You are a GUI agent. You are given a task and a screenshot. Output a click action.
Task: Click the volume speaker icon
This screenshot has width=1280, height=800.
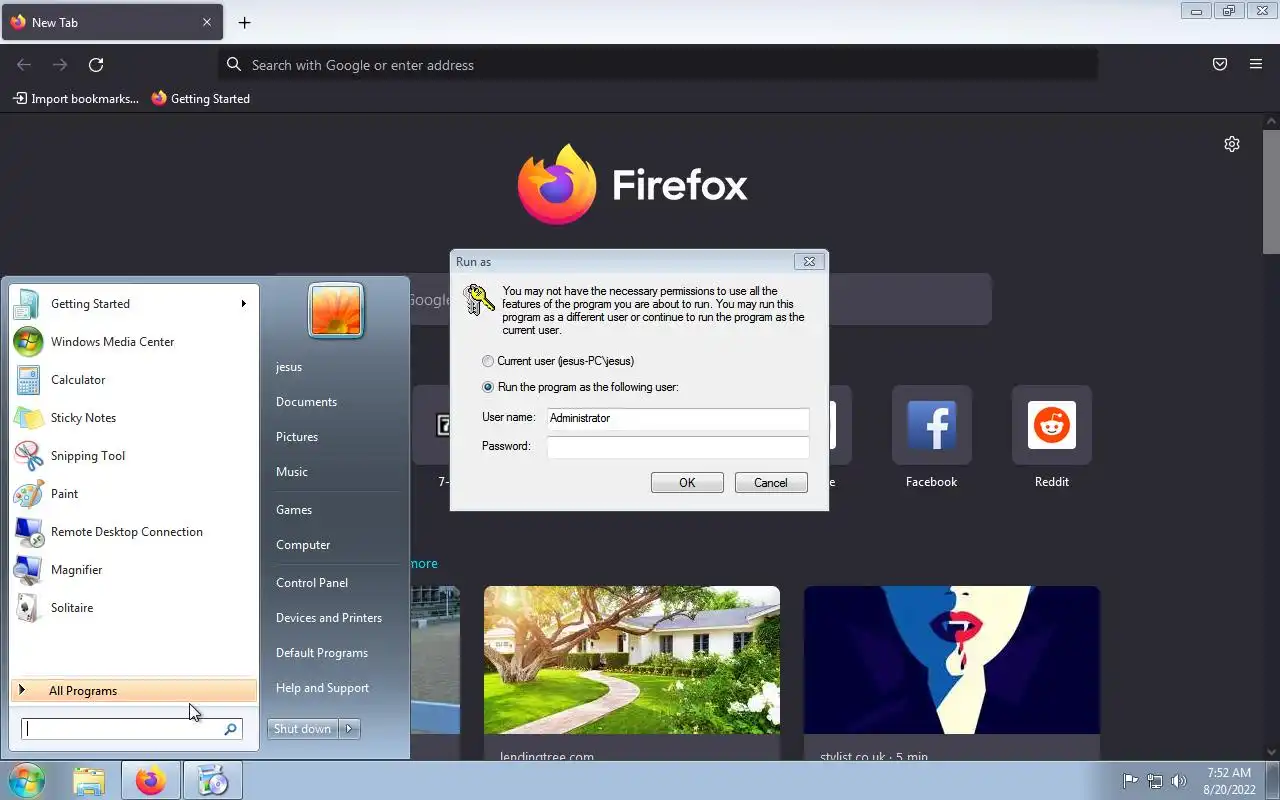pyautogui.click(x=1179, y=781)
